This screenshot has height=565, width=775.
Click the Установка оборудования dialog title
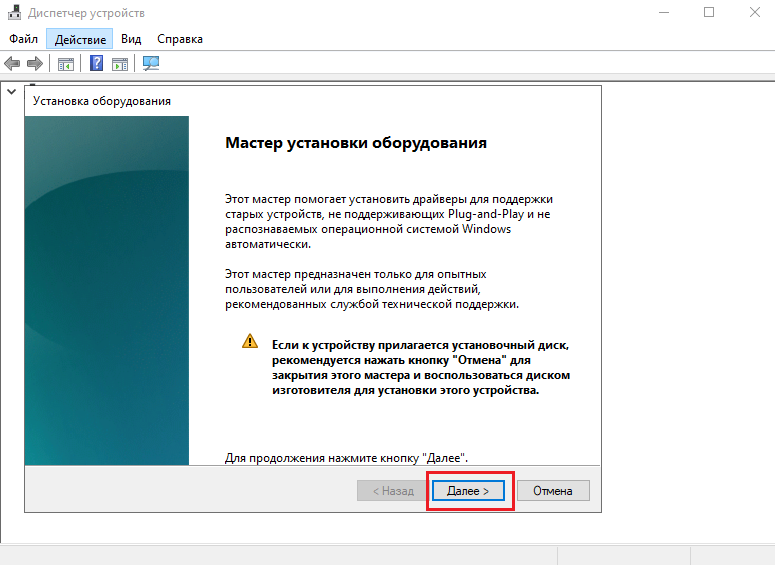(x=102, y=101)
